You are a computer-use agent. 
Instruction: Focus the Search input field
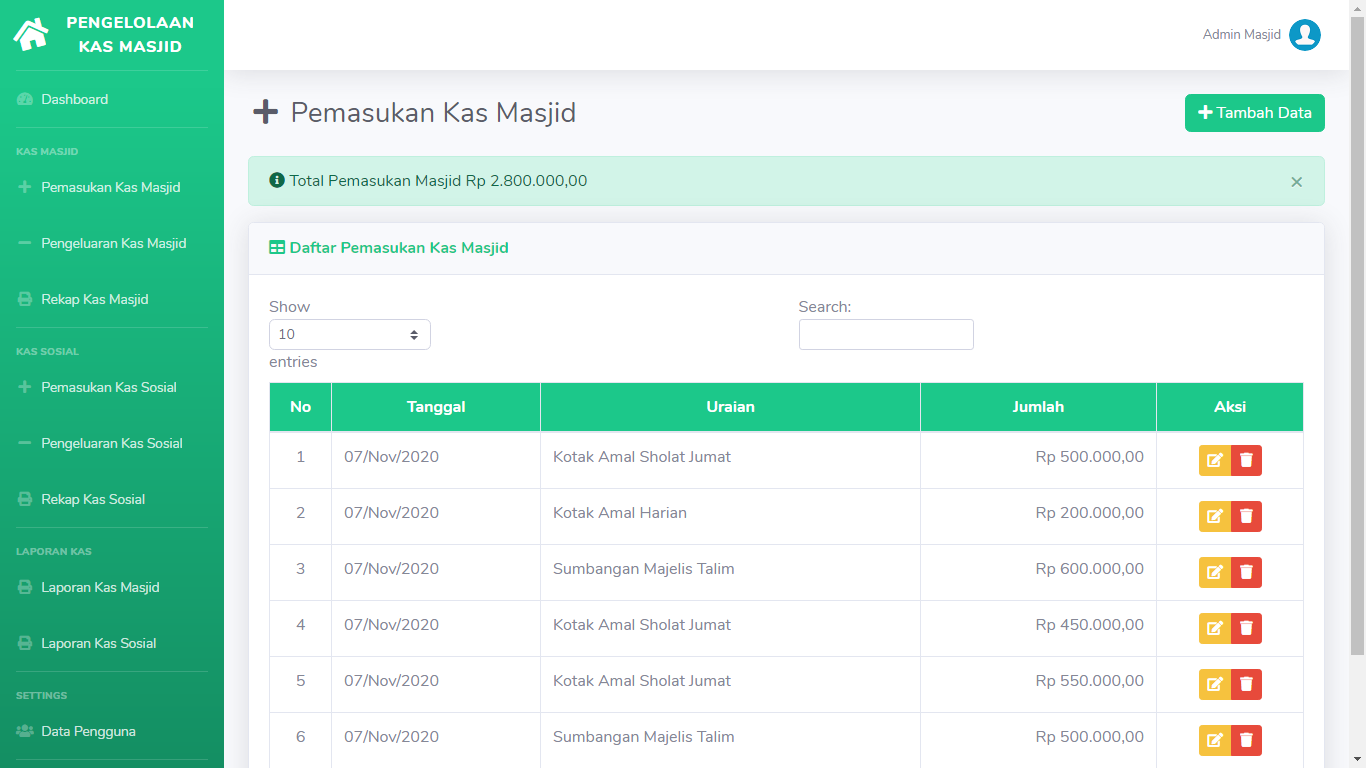[886, 335]
